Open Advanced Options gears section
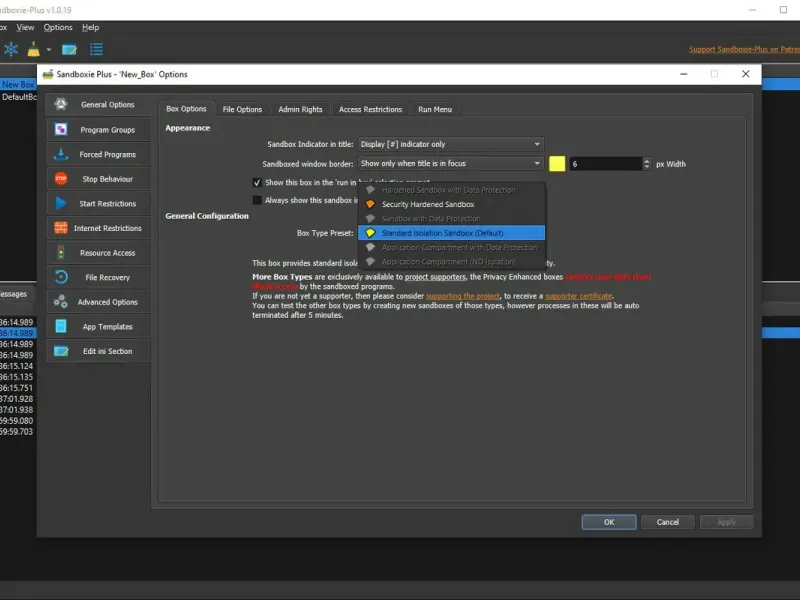The height and width of the screenshot is (600, 800). pos(99,302)
